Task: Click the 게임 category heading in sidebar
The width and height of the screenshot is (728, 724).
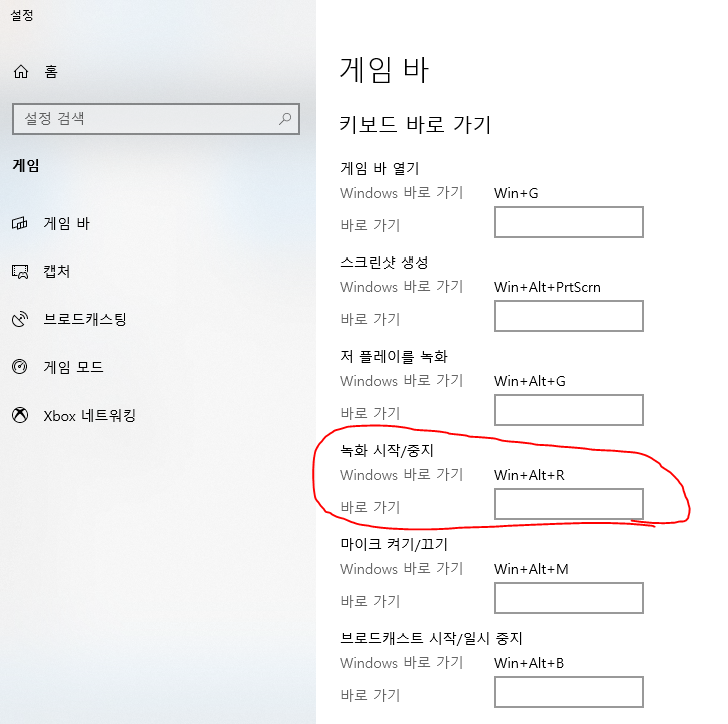Action: point(26,165)
